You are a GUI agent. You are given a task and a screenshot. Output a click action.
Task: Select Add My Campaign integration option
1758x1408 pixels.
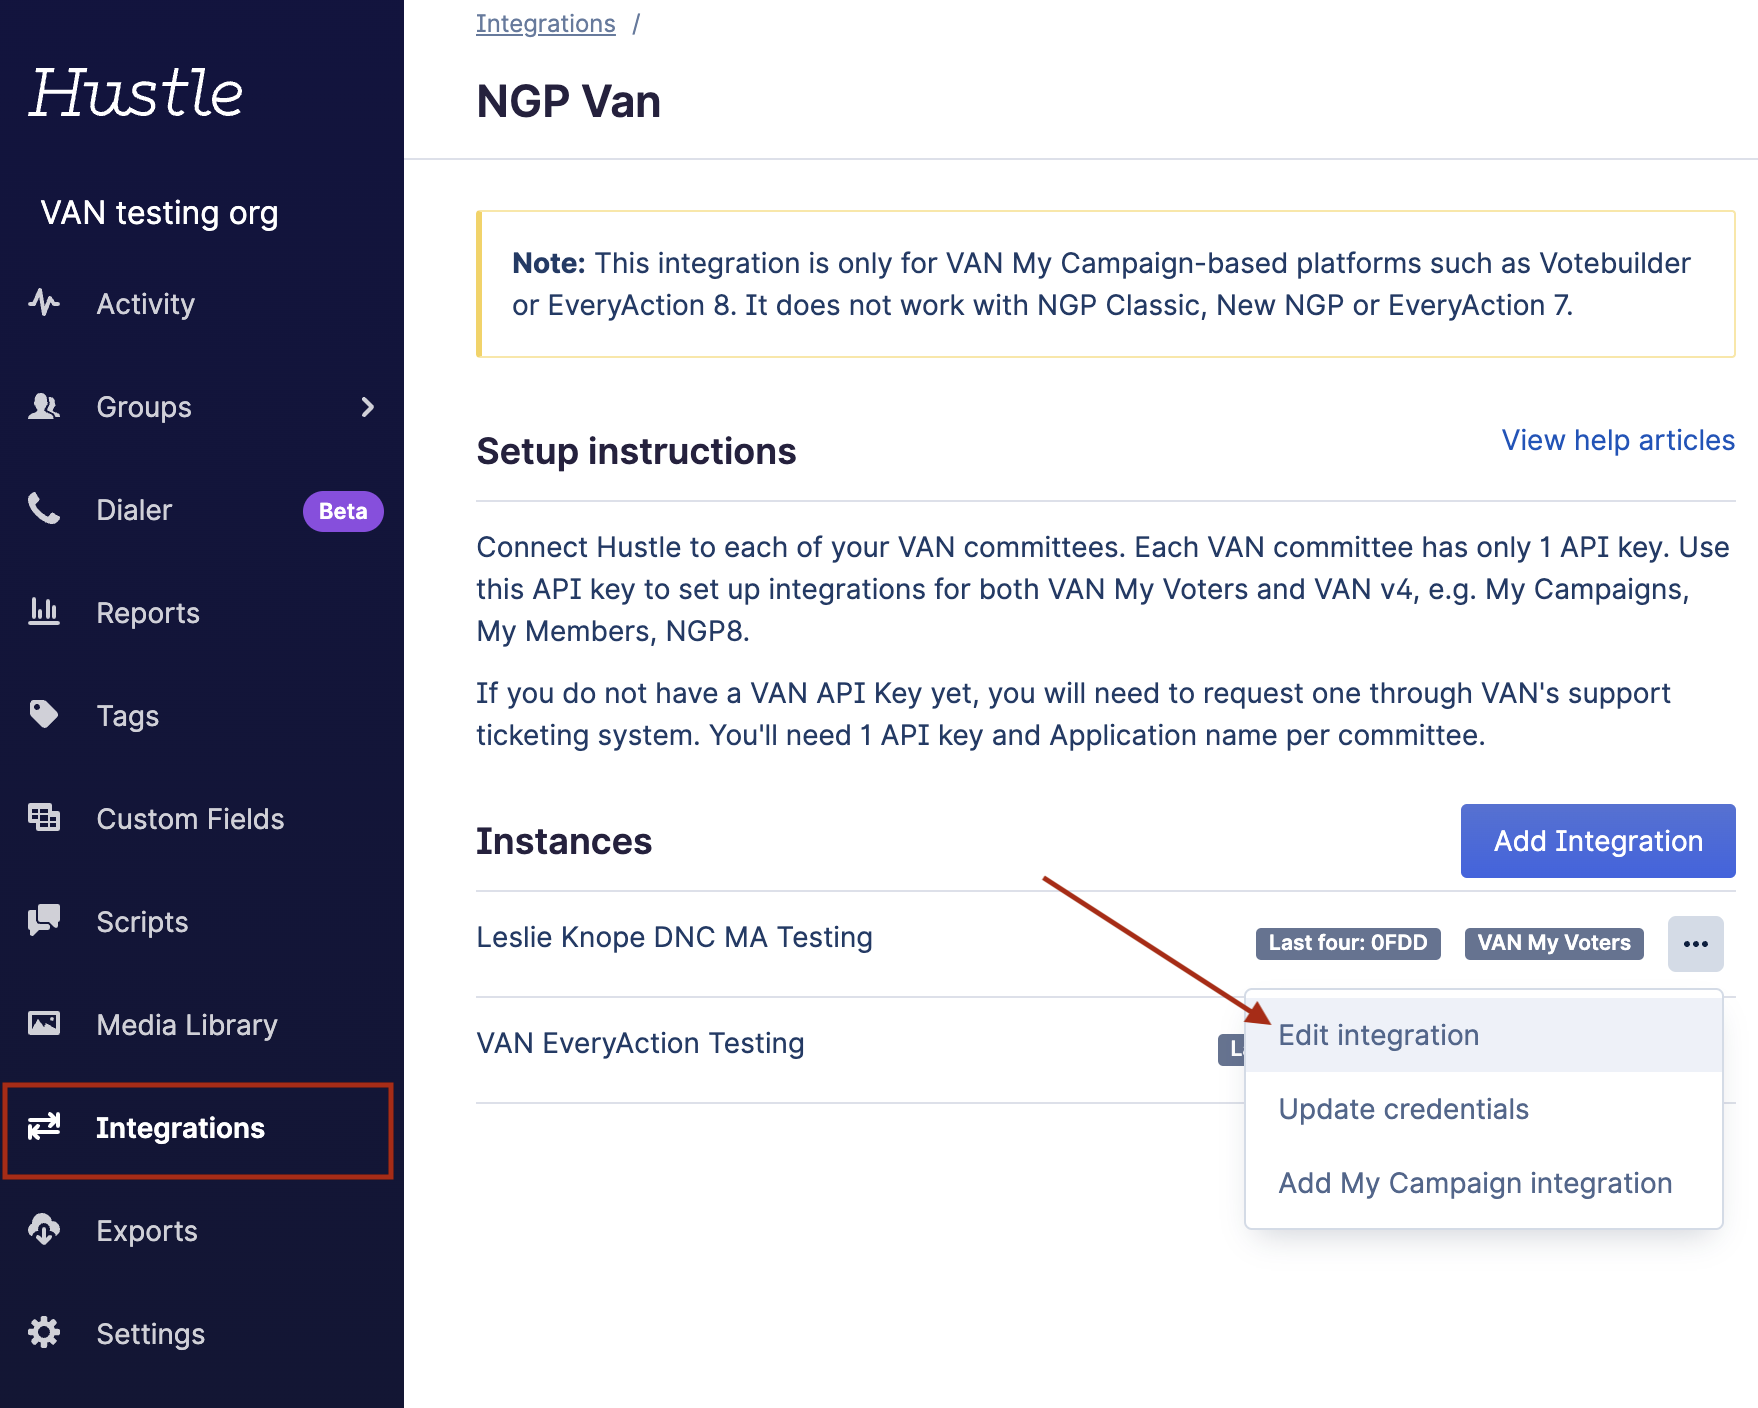click(x=1484, y=1183)
